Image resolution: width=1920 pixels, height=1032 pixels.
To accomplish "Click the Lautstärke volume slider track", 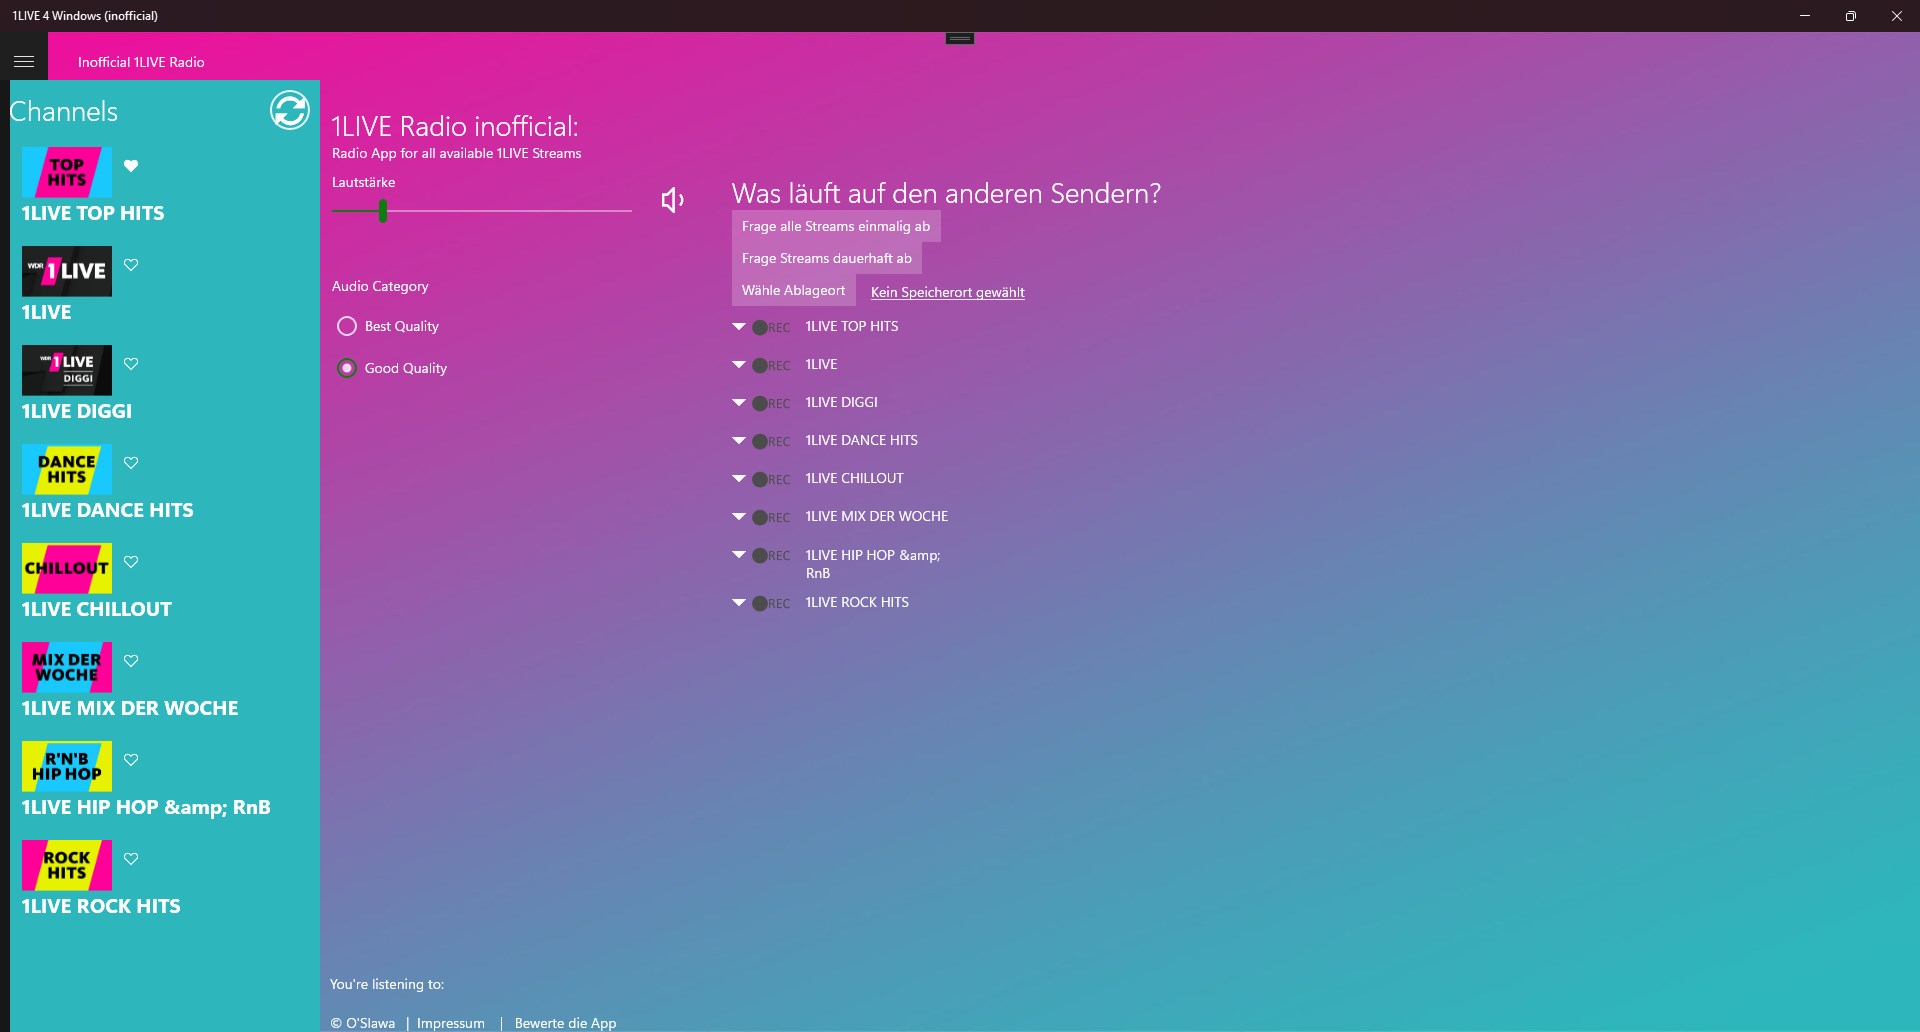I will tap(482, 210).
